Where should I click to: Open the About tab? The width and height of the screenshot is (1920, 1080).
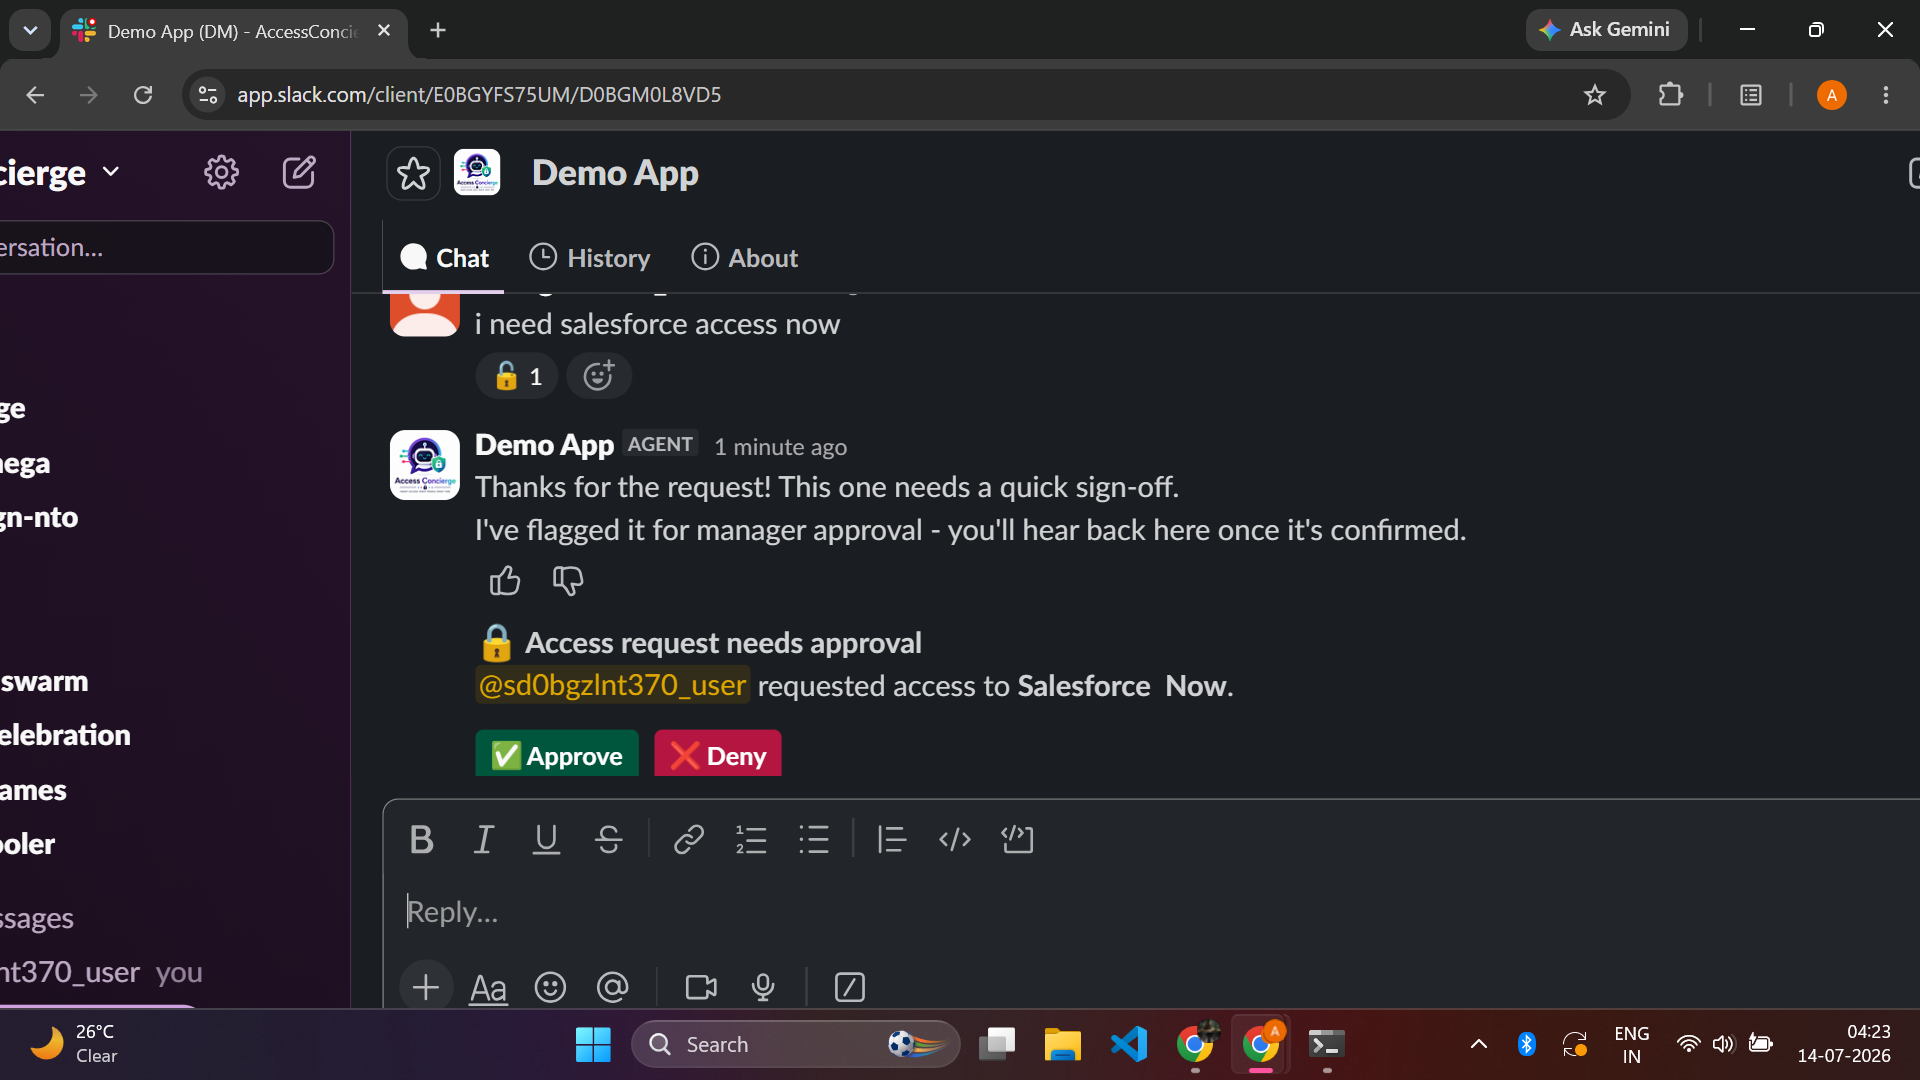[744, 258]
